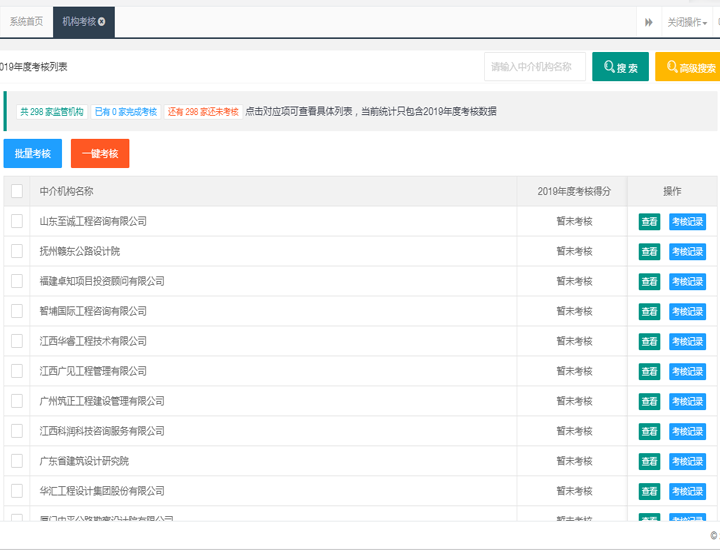Select the name 抚州赣东公路设计院
720x550 pixels.
80,251
